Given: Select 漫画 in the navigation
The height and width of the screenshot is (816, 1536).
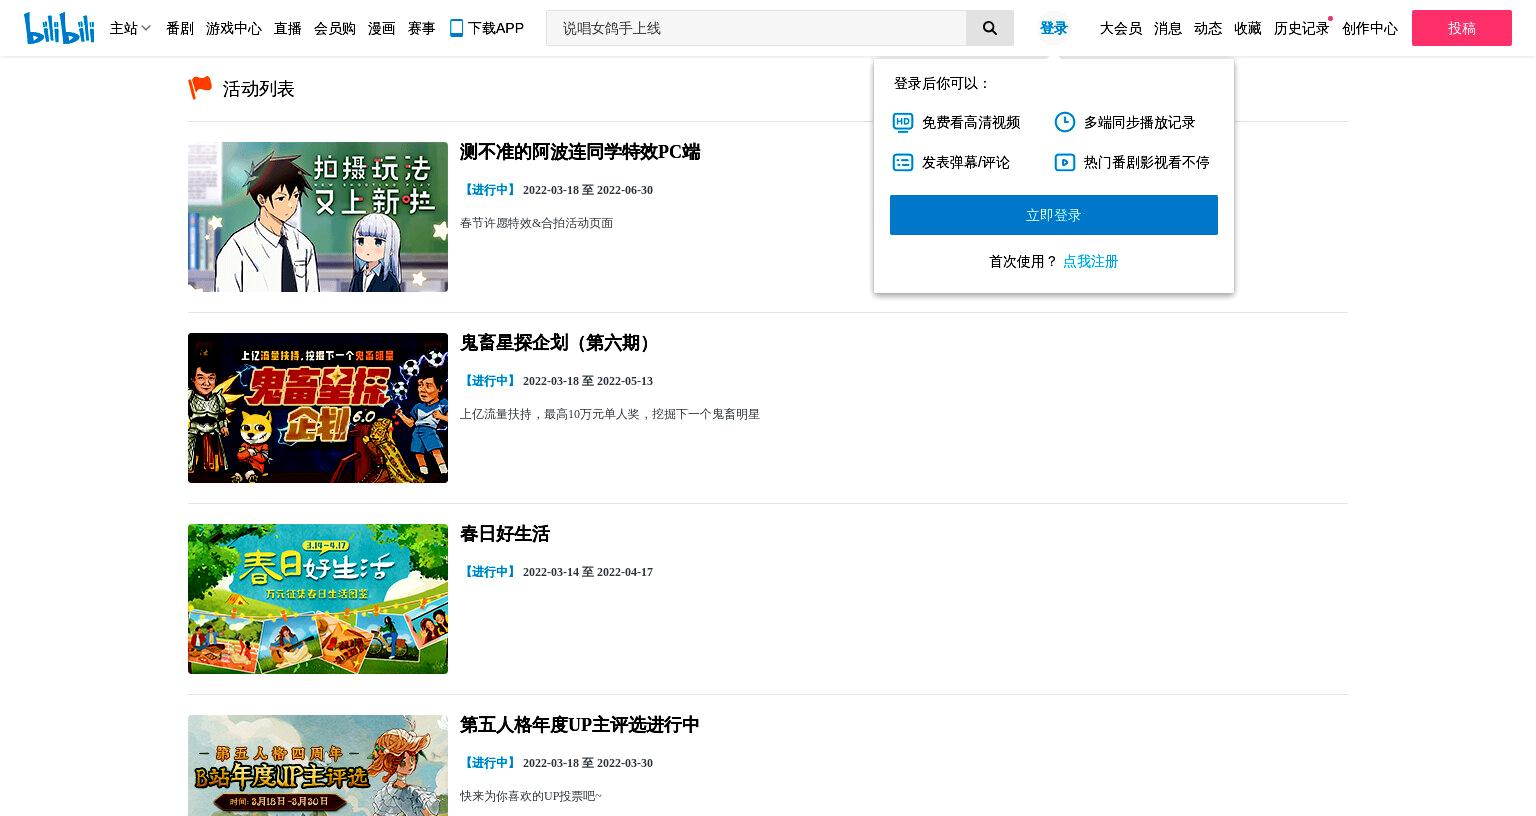Looking at the screenshot, I should [382, 28].
